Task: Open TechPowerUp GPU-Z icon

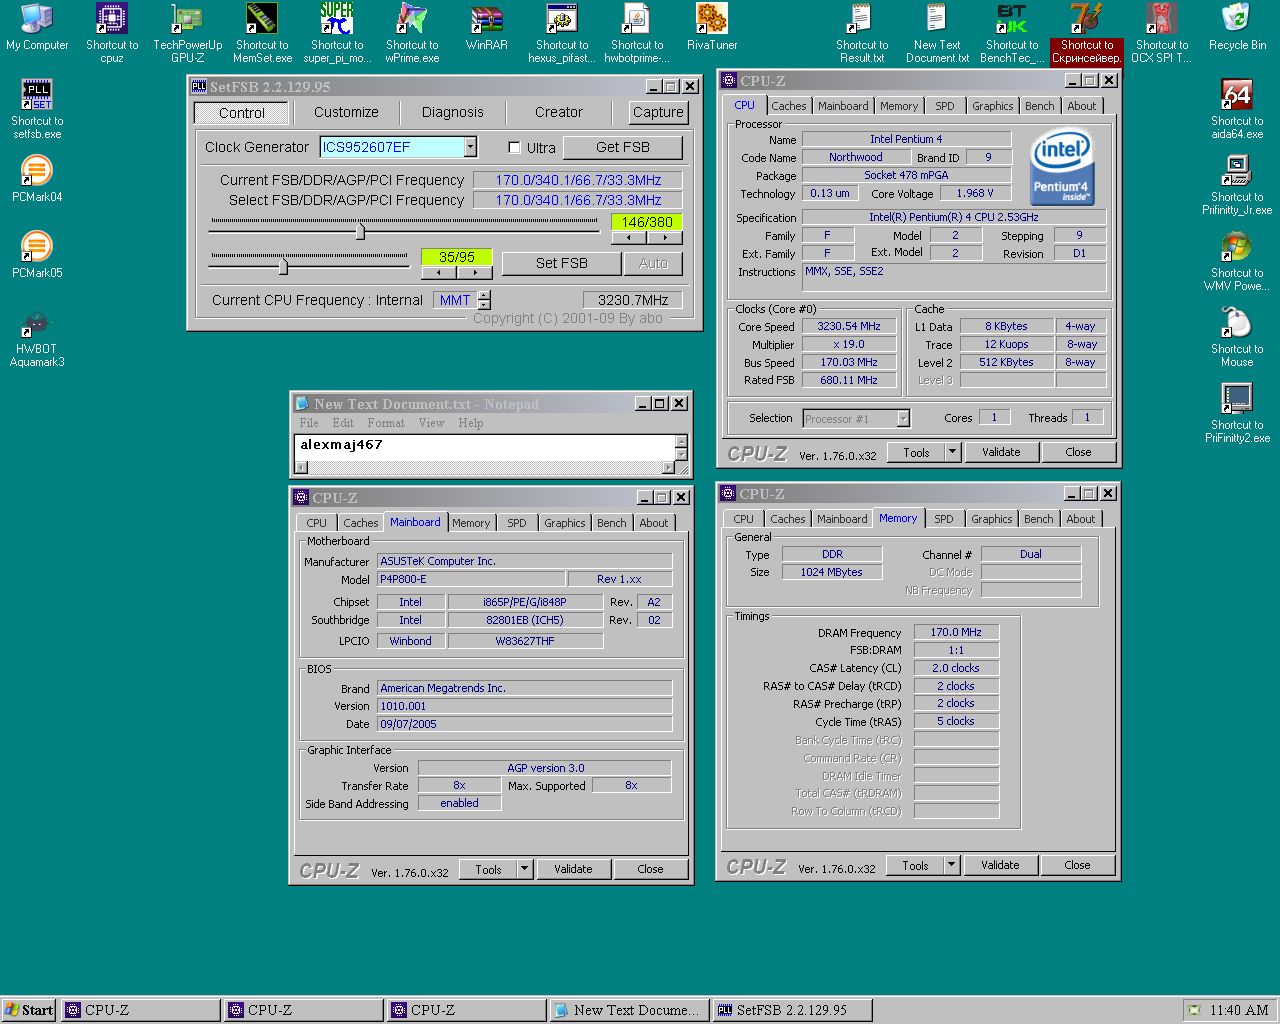Action: click(x=187, y=33)
